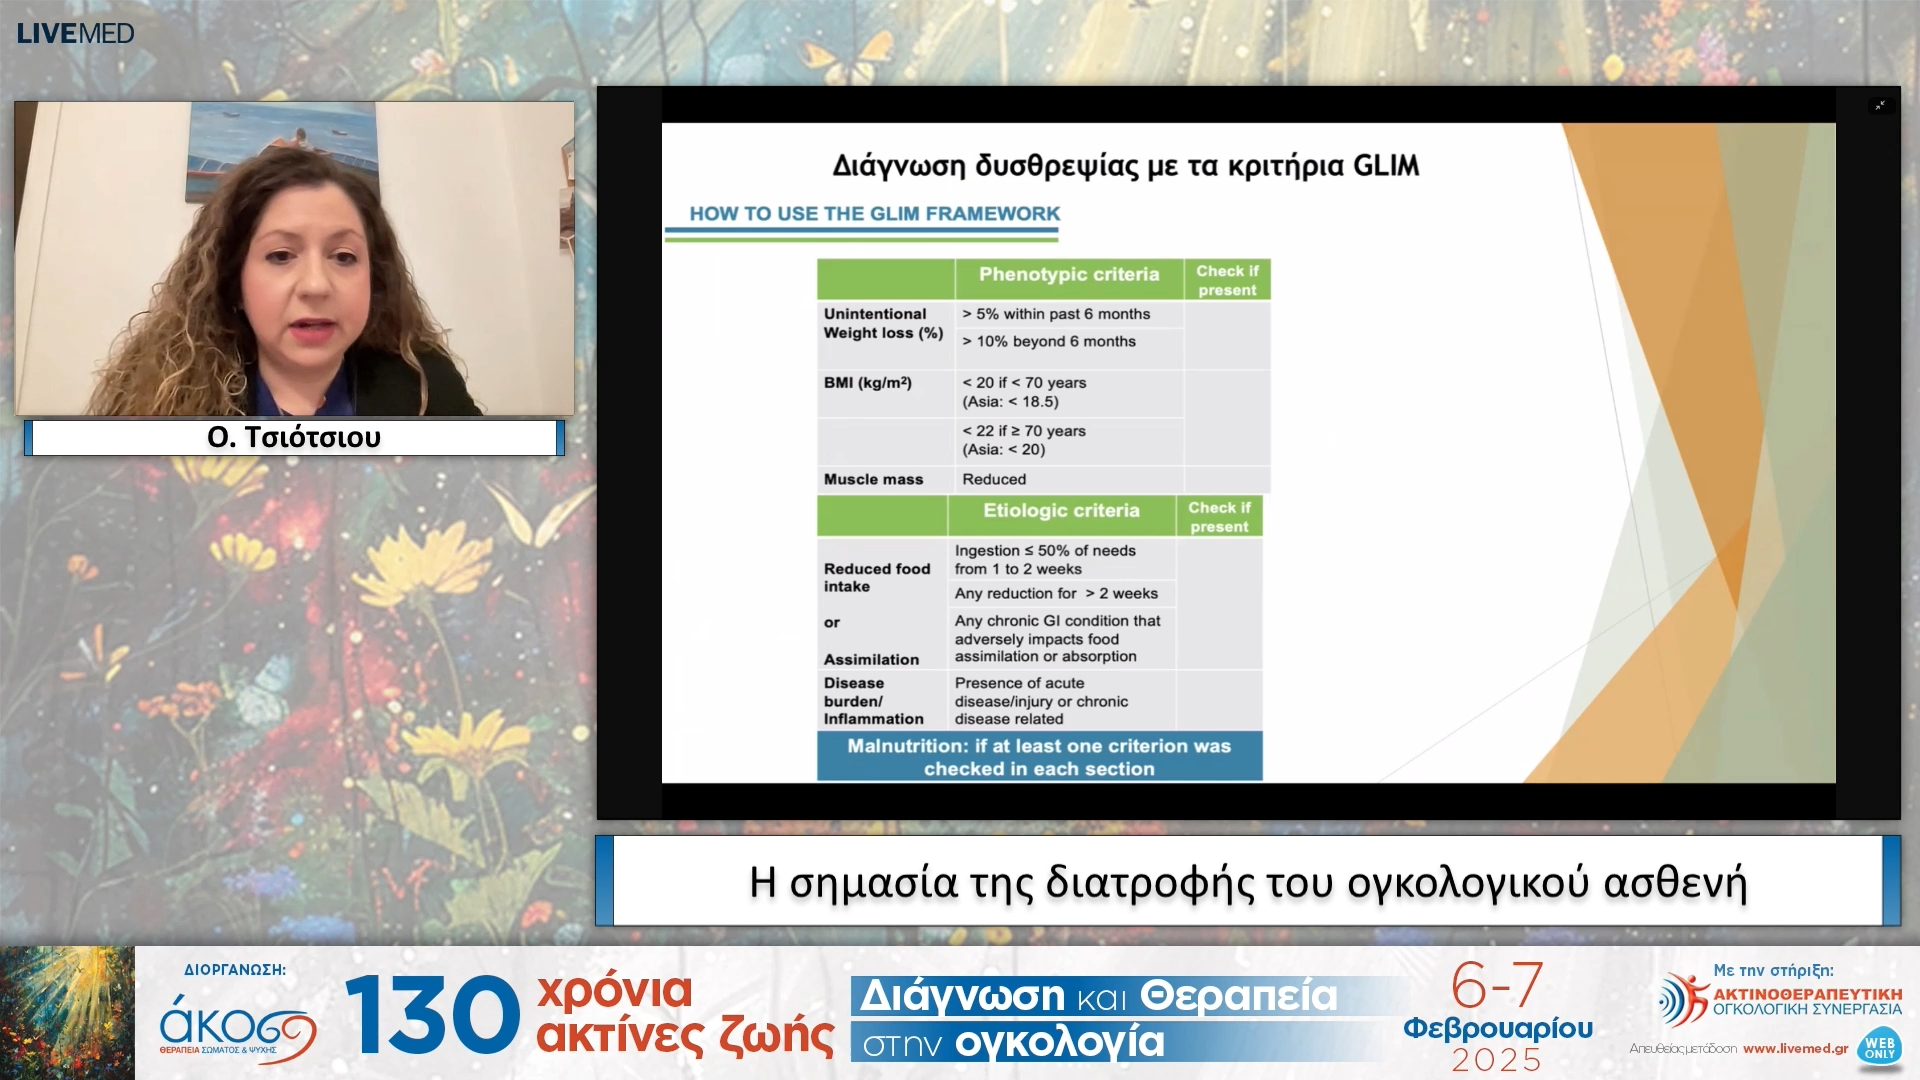The width and height of the screenshot is (1920, 1080).
Task: Click the 6-7 Φεβρουαρίου 2025 date
Action: [x=1497, y=1016]
